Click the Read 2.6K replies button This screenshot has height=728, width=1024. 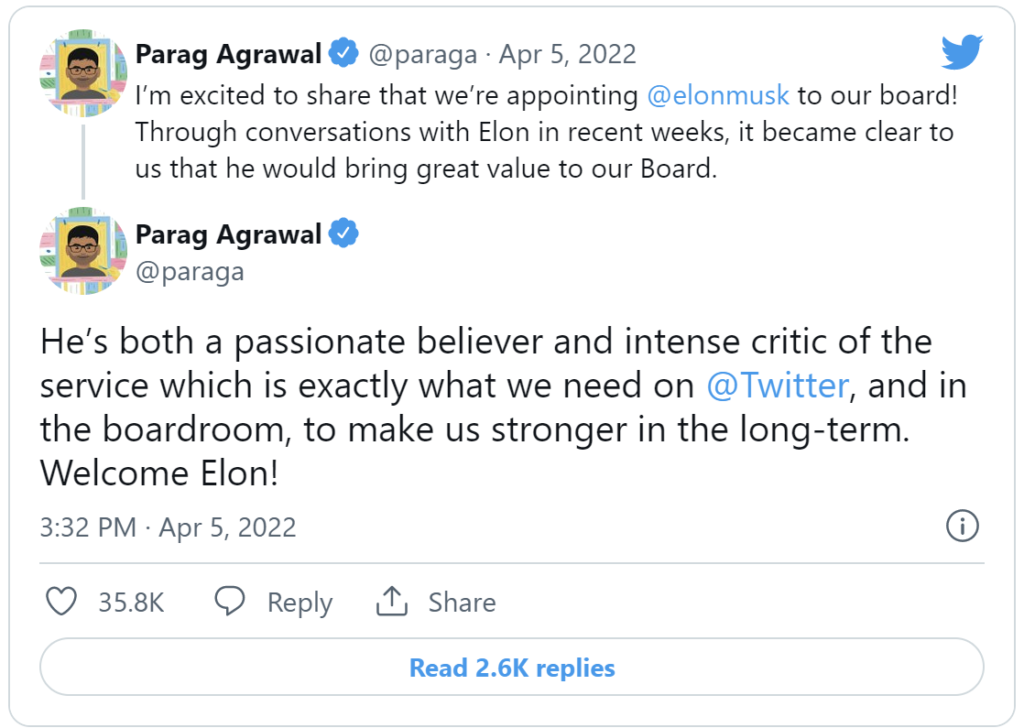click(512, 667)
